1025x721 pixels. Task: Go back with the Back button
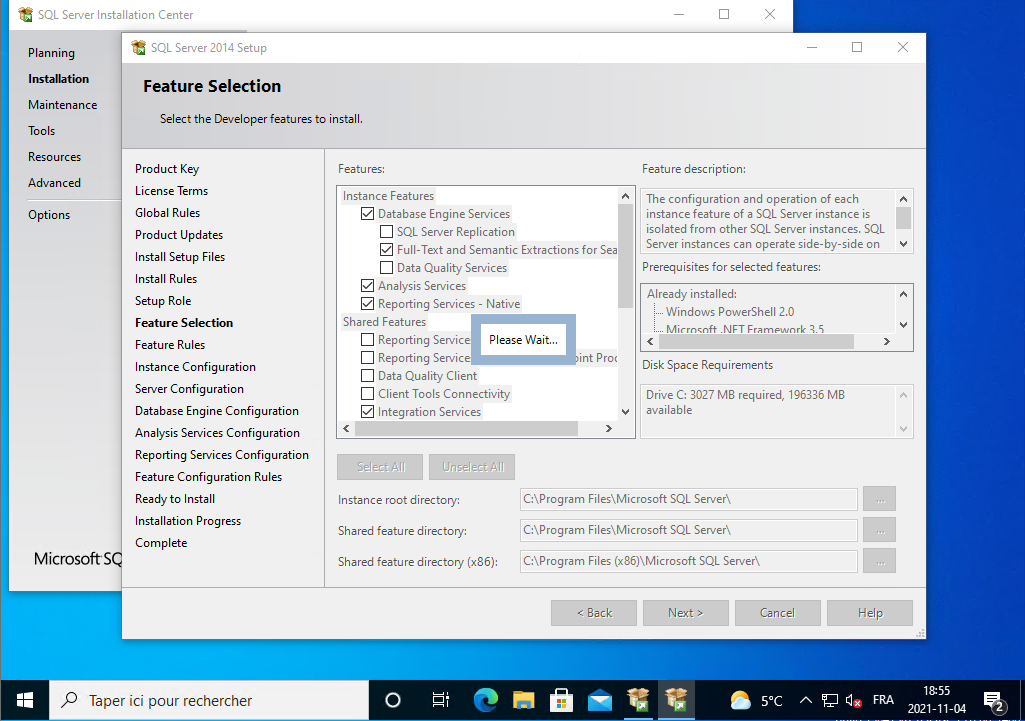tap(593, 613)
